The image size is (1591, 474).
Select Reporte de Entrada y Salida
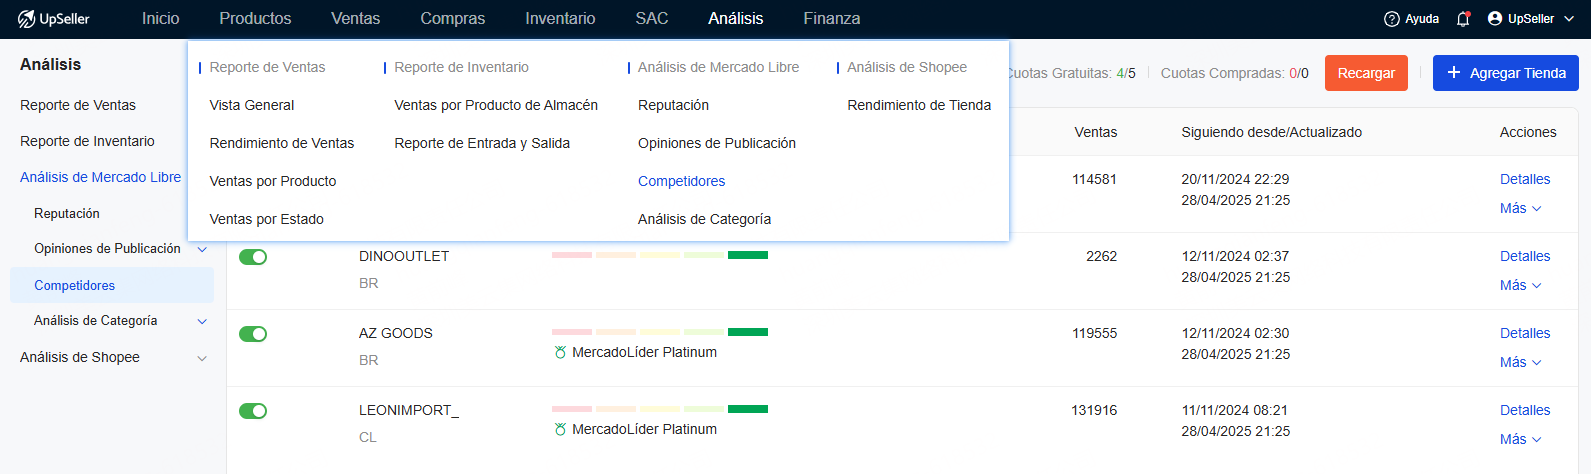pos(482,143)
